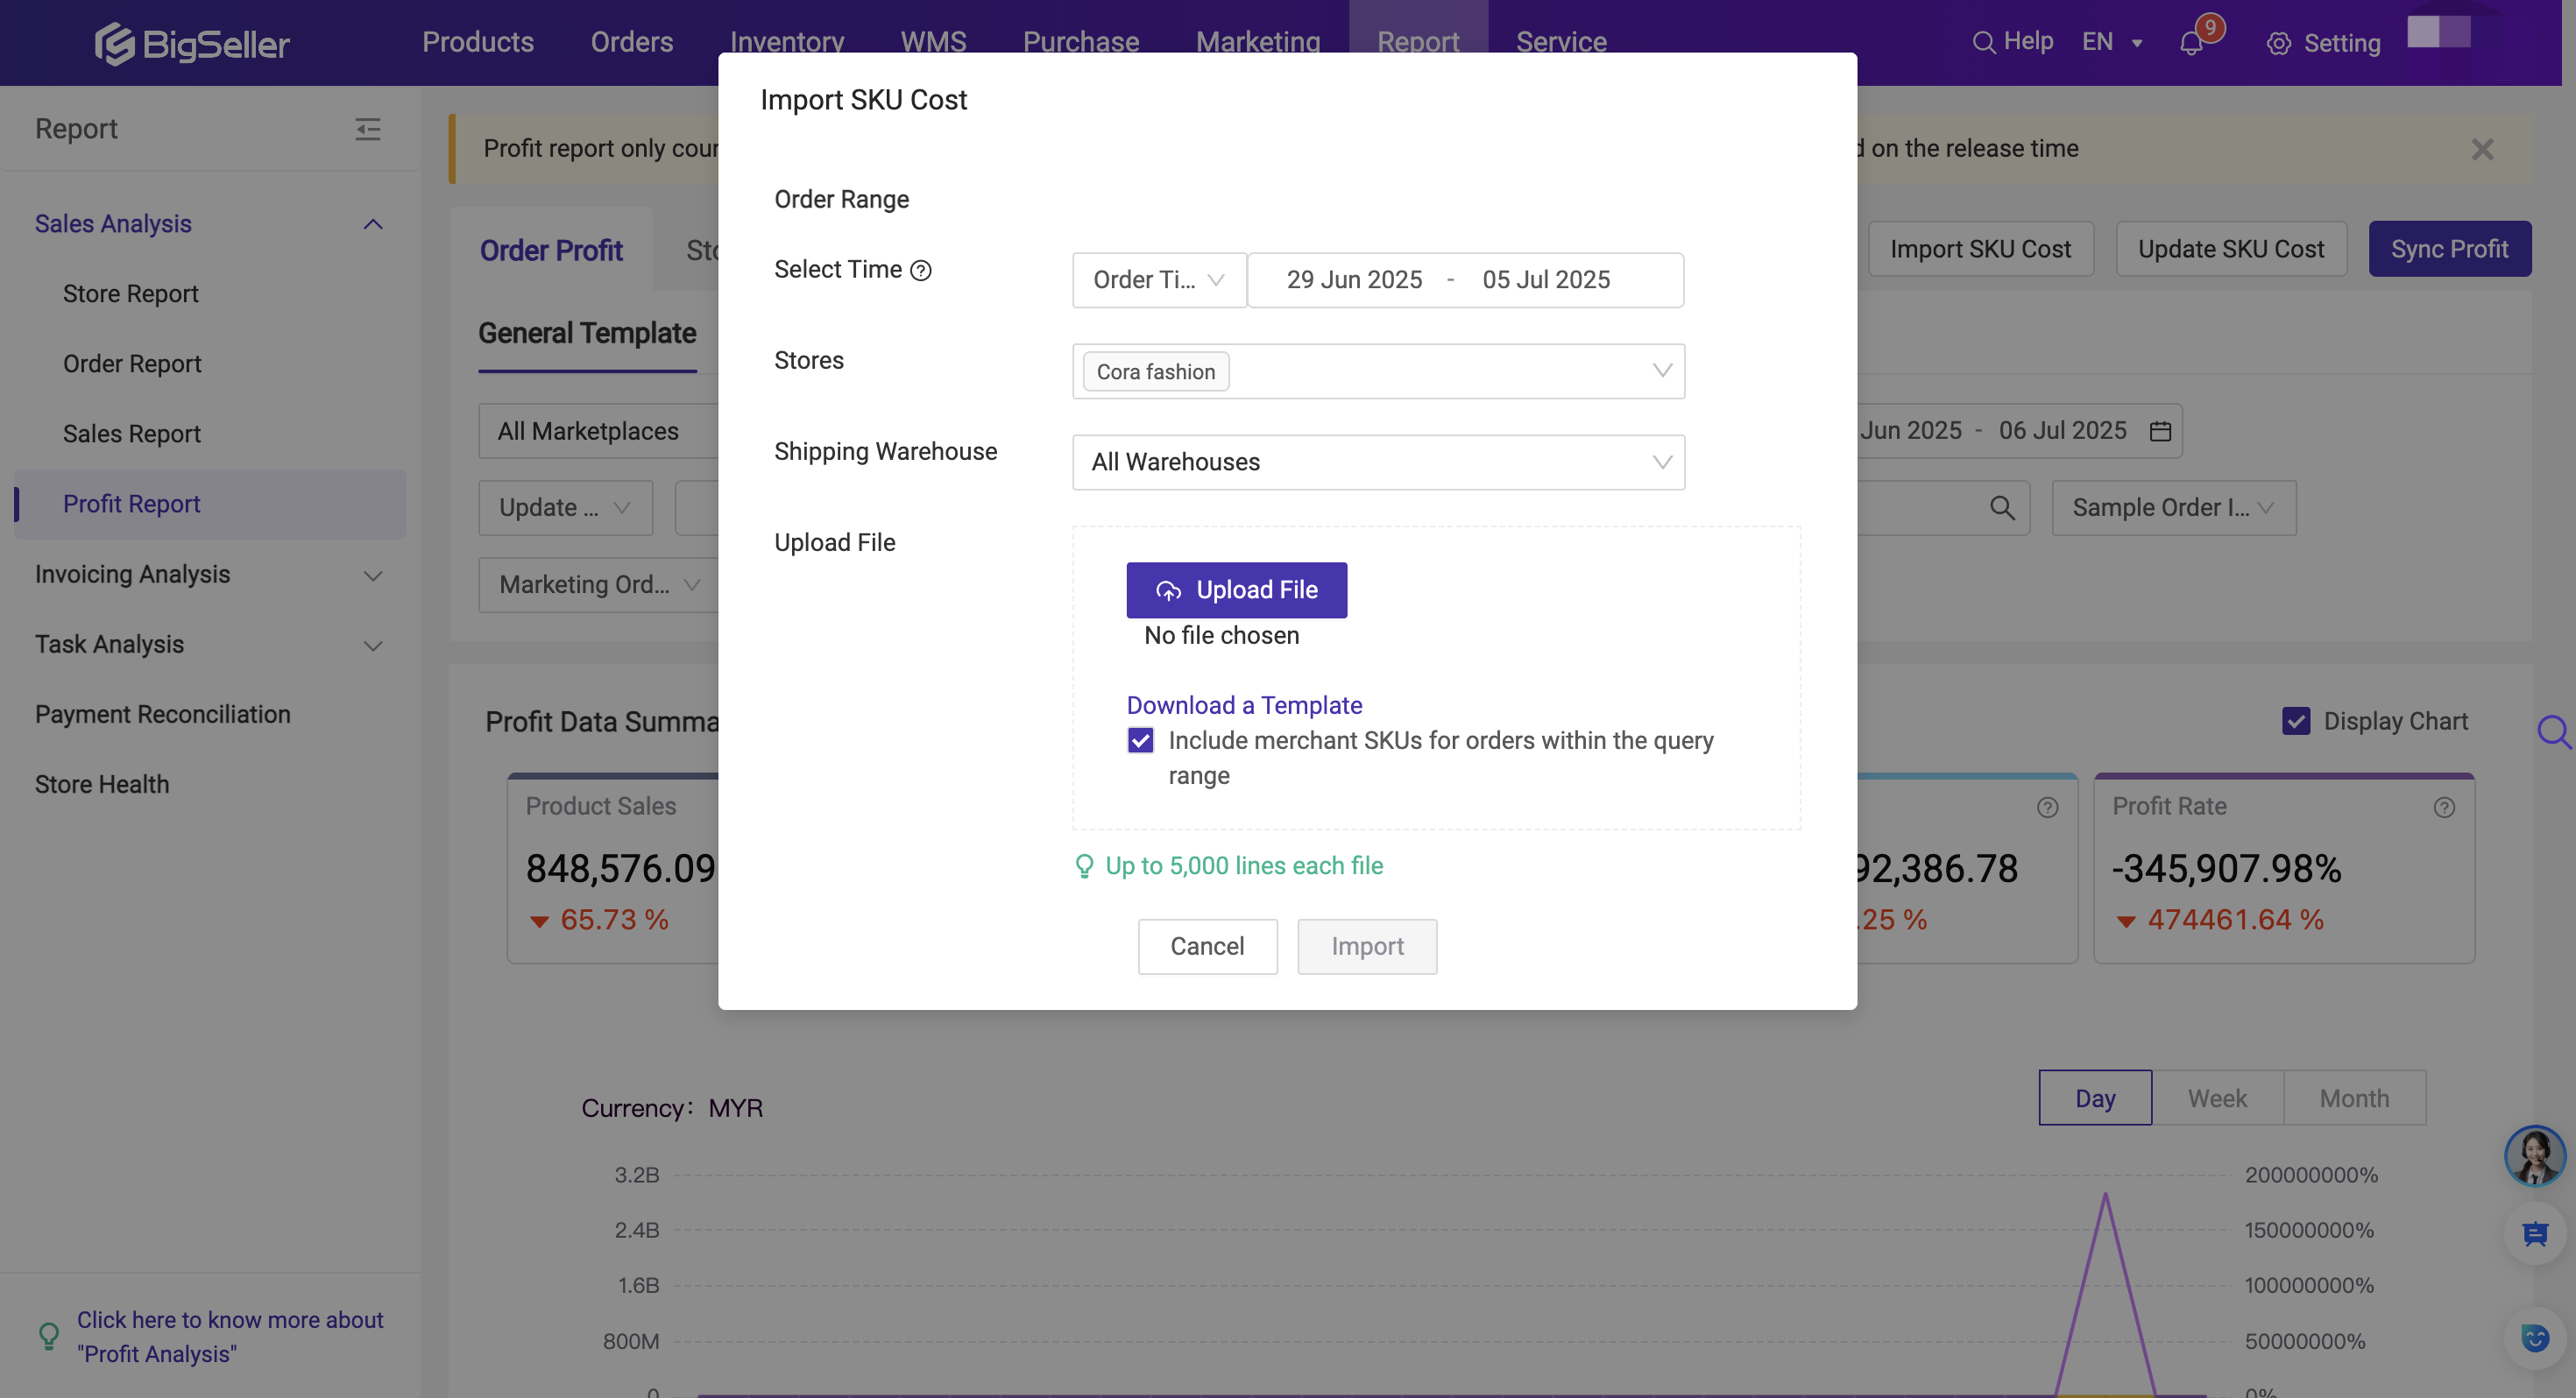Open the Sample Order dropdown
Image resolution: width=2576 pixels, height=1398 pixels.
pyautogui.click(x=2173, y=508)
